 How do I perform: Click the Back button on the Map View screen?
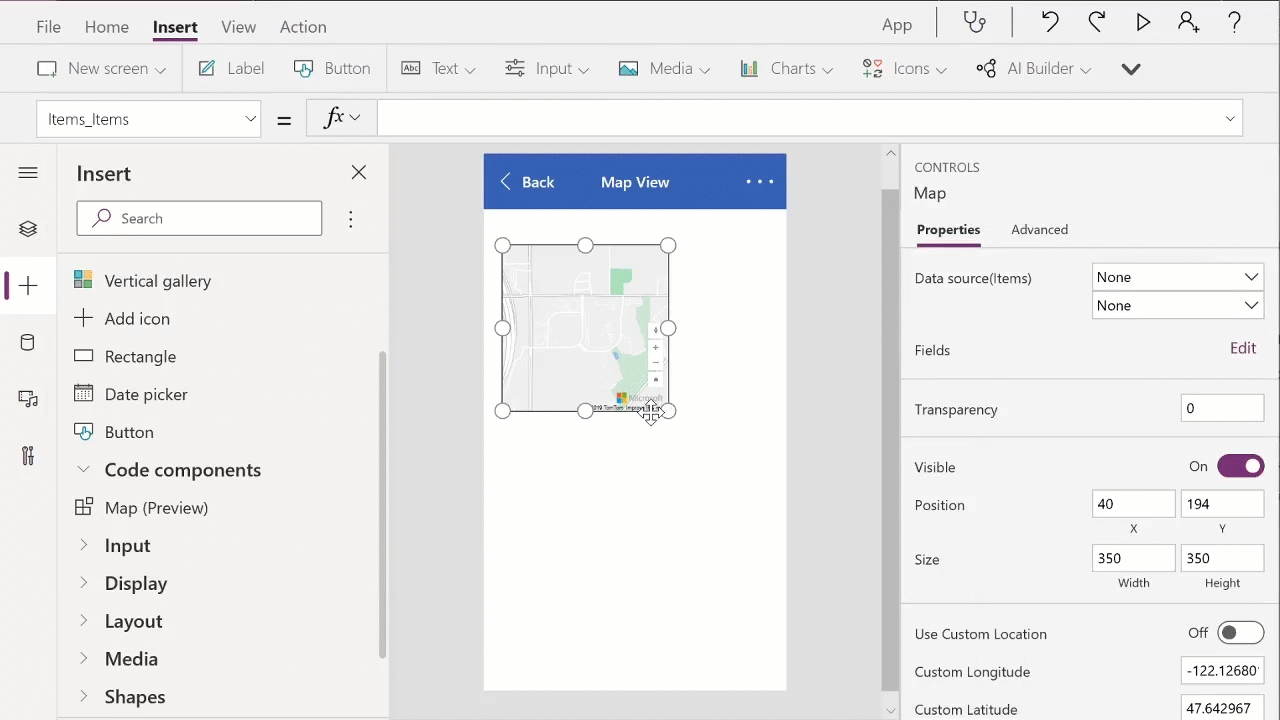click(x=527, y=182)
